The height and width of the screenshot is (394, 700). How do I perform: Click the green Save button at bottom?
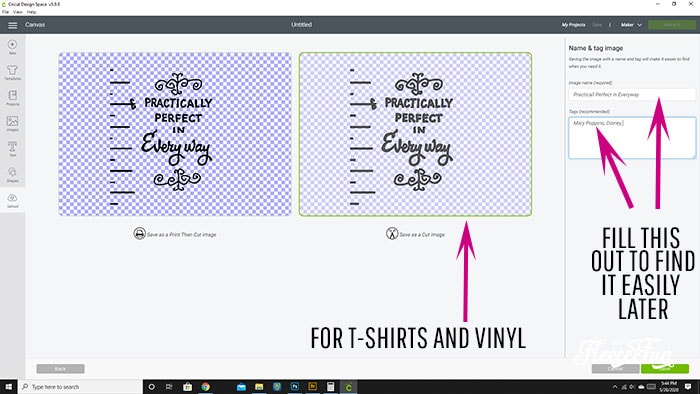[x=665, y=369]
